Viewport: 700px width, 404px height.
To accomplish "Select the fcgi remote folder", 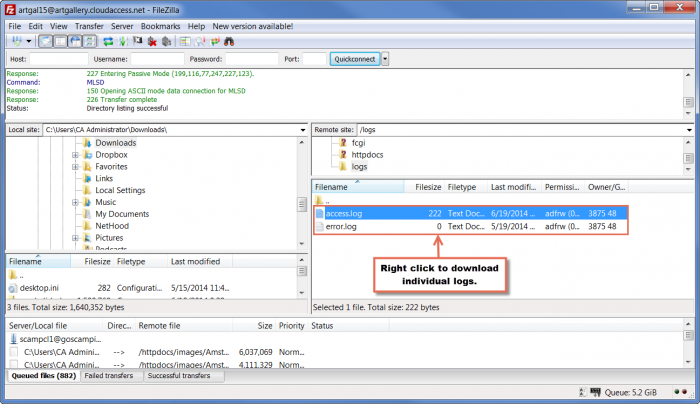I will [358, 143].
